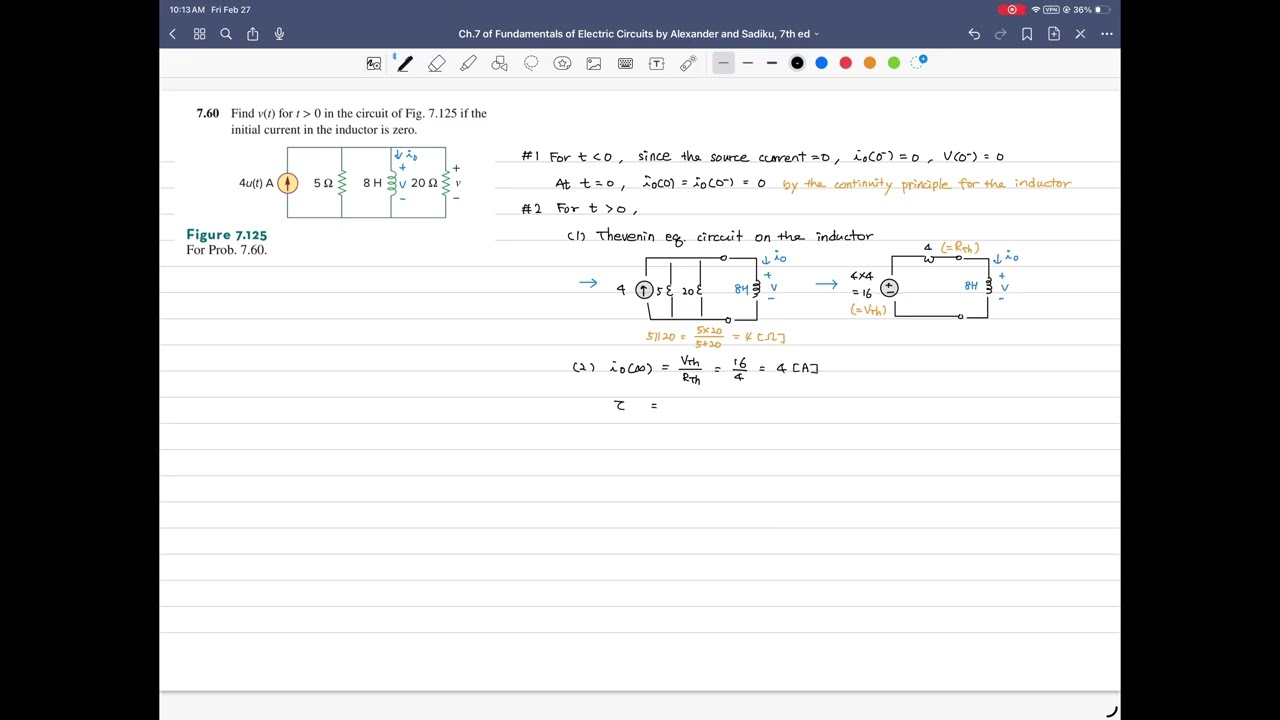Tap the handwritten 'Thevenin eq. circuit' line
The height and width of the screenshot is (720, 1280).
[720, 236]
